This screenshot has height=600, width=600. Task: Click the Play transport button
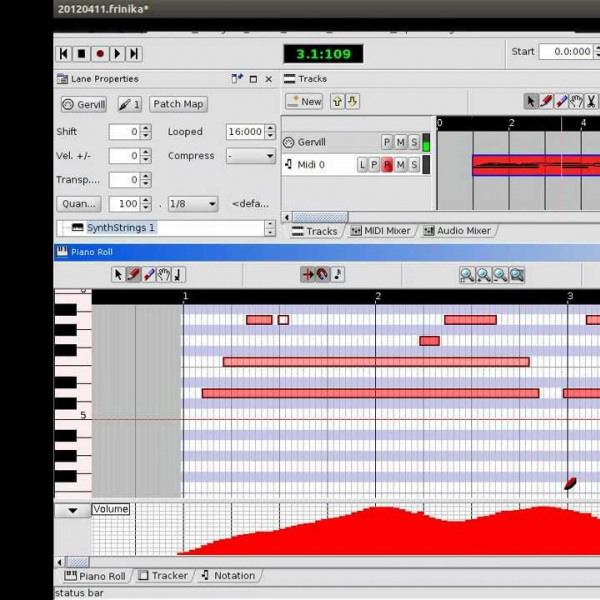point(117,54)
